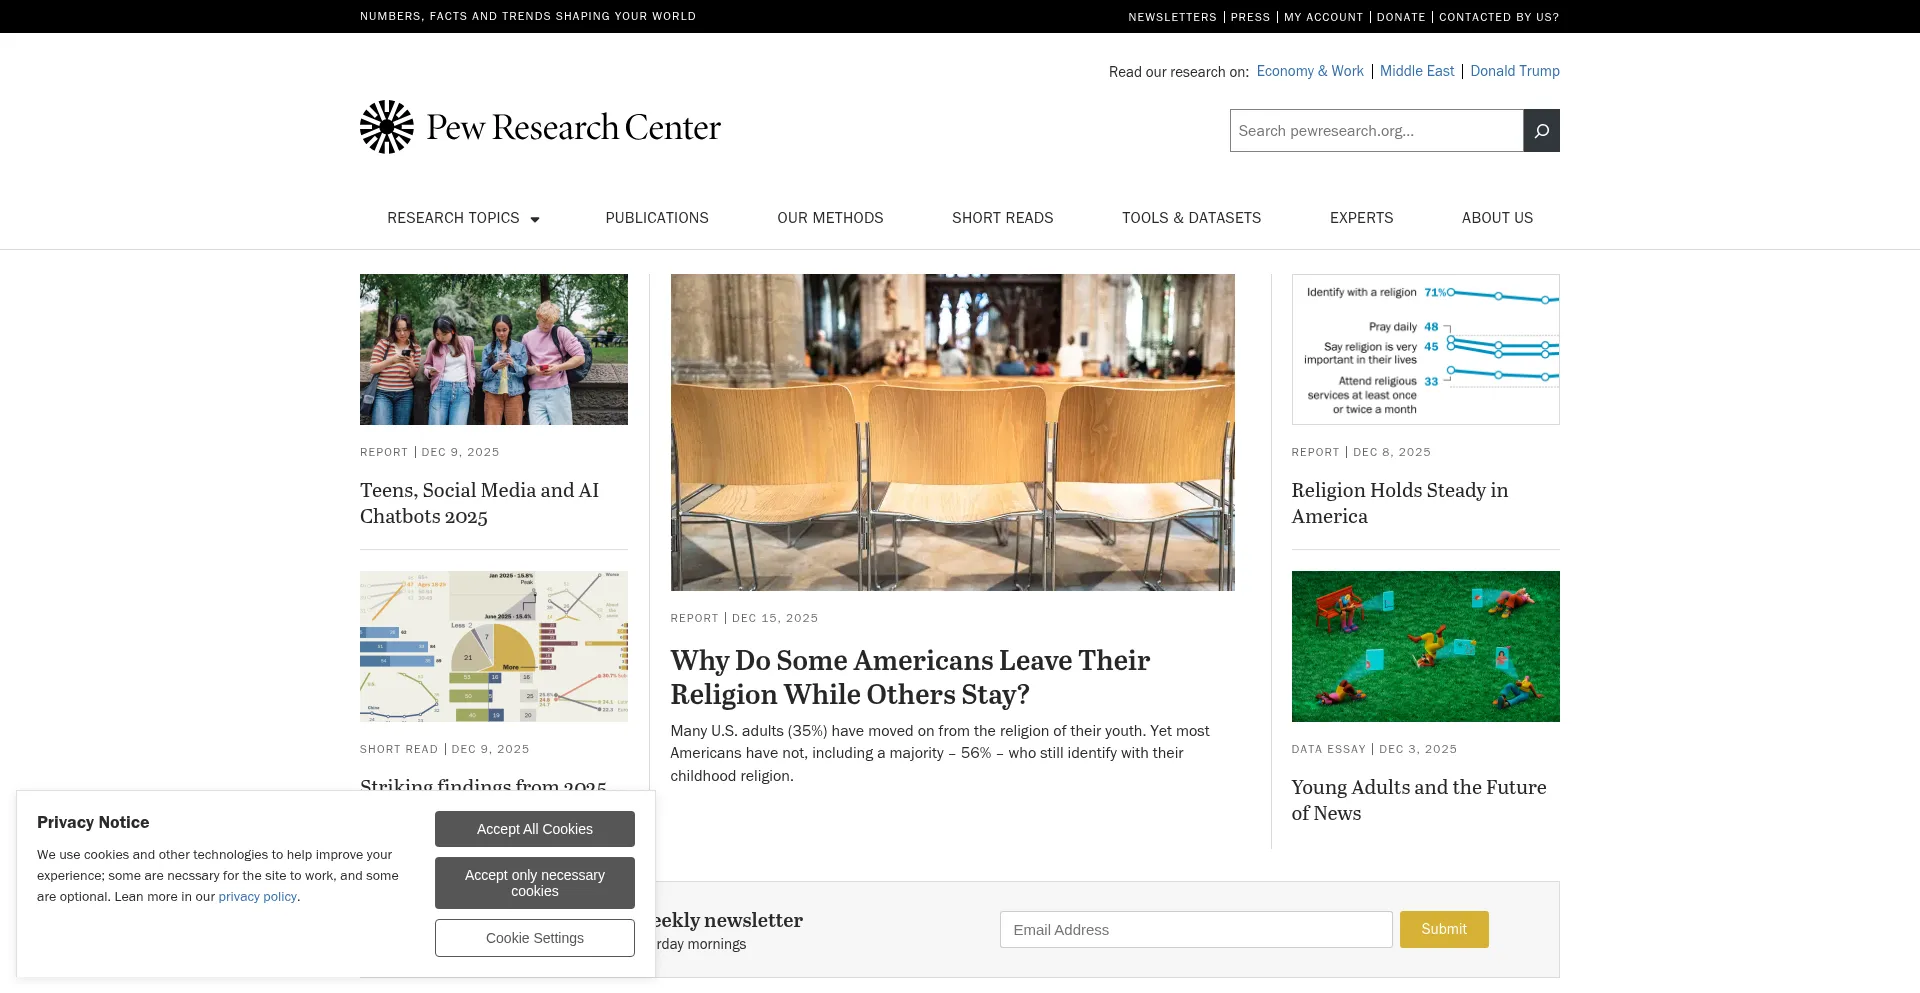Open the Publications menu item
This screenshot has height=993, width=1920.
pos(657,218)
